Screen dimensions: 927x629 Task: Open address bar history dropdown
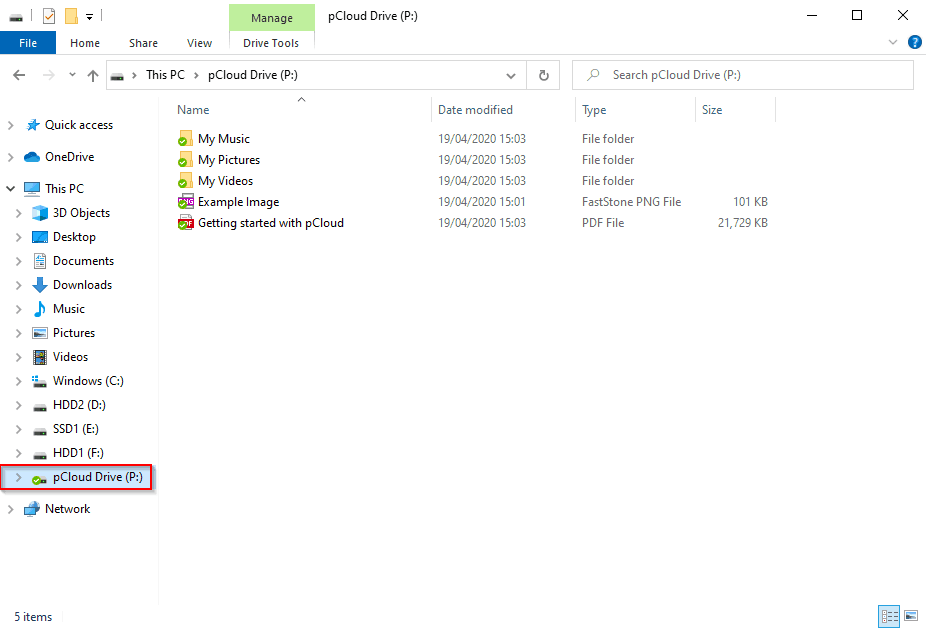pyautogui.click(x=511, y=76)
